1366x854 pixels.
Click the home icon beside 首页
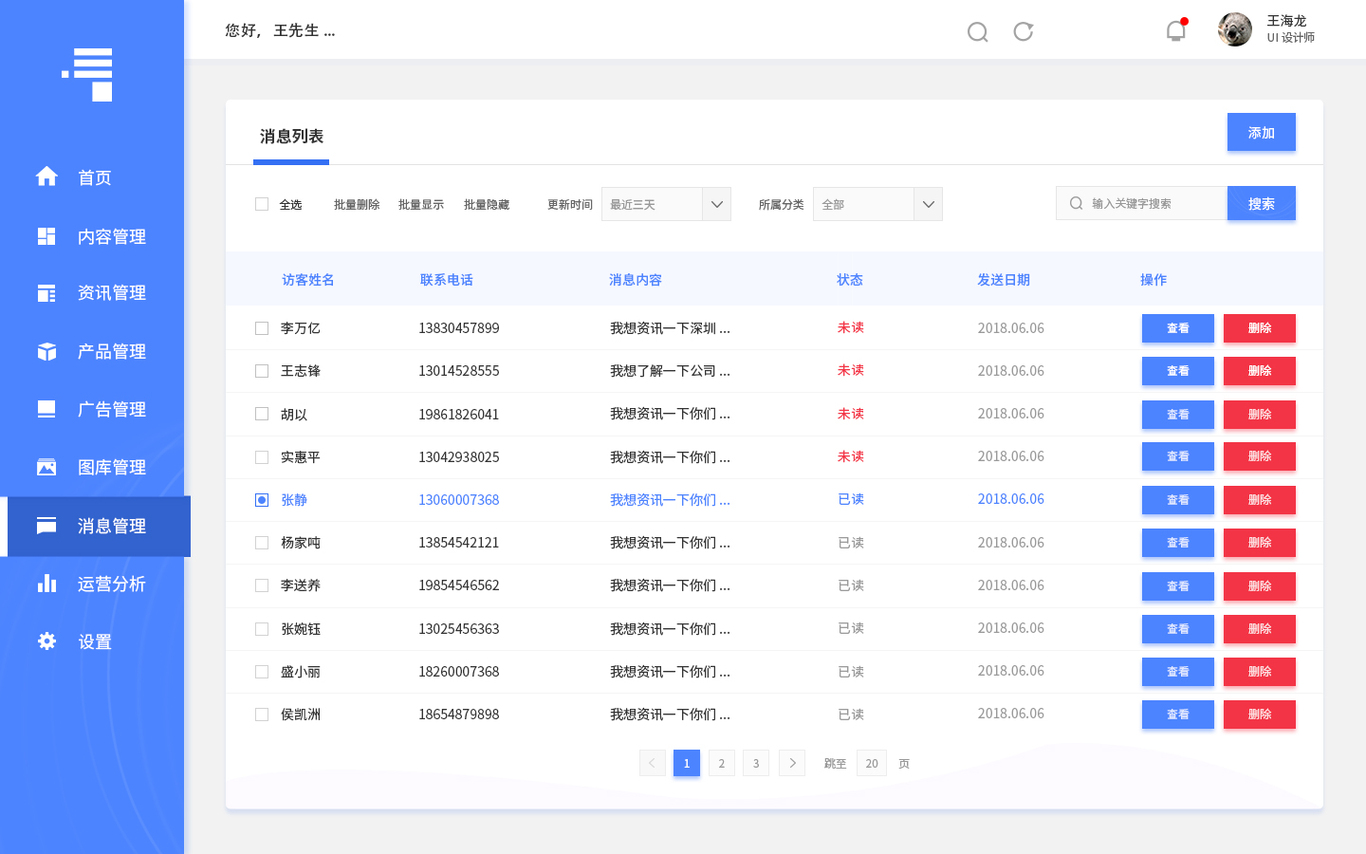(47, 176)
